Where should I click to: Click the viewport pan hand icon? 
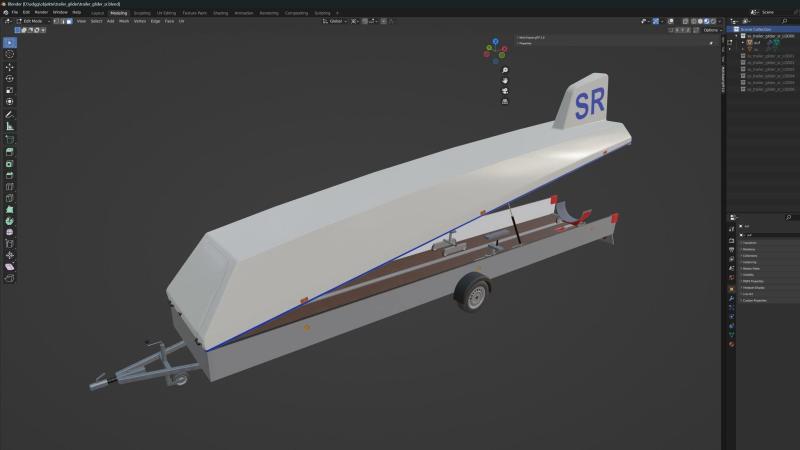505,81
